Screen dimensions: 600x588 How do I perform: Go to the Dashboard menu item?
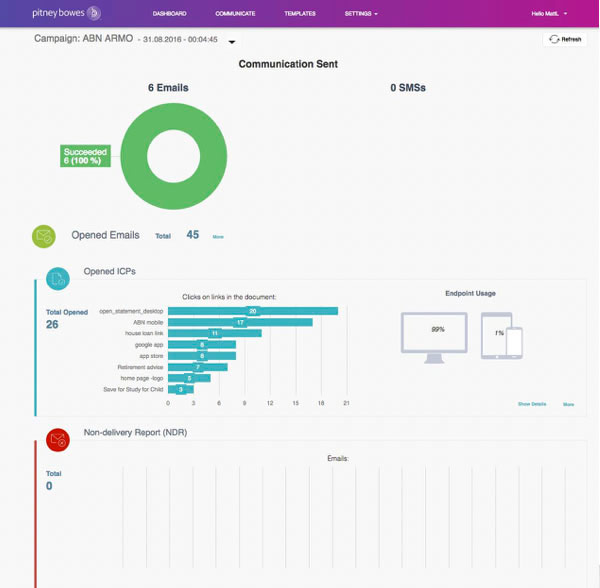pos(169,14)
